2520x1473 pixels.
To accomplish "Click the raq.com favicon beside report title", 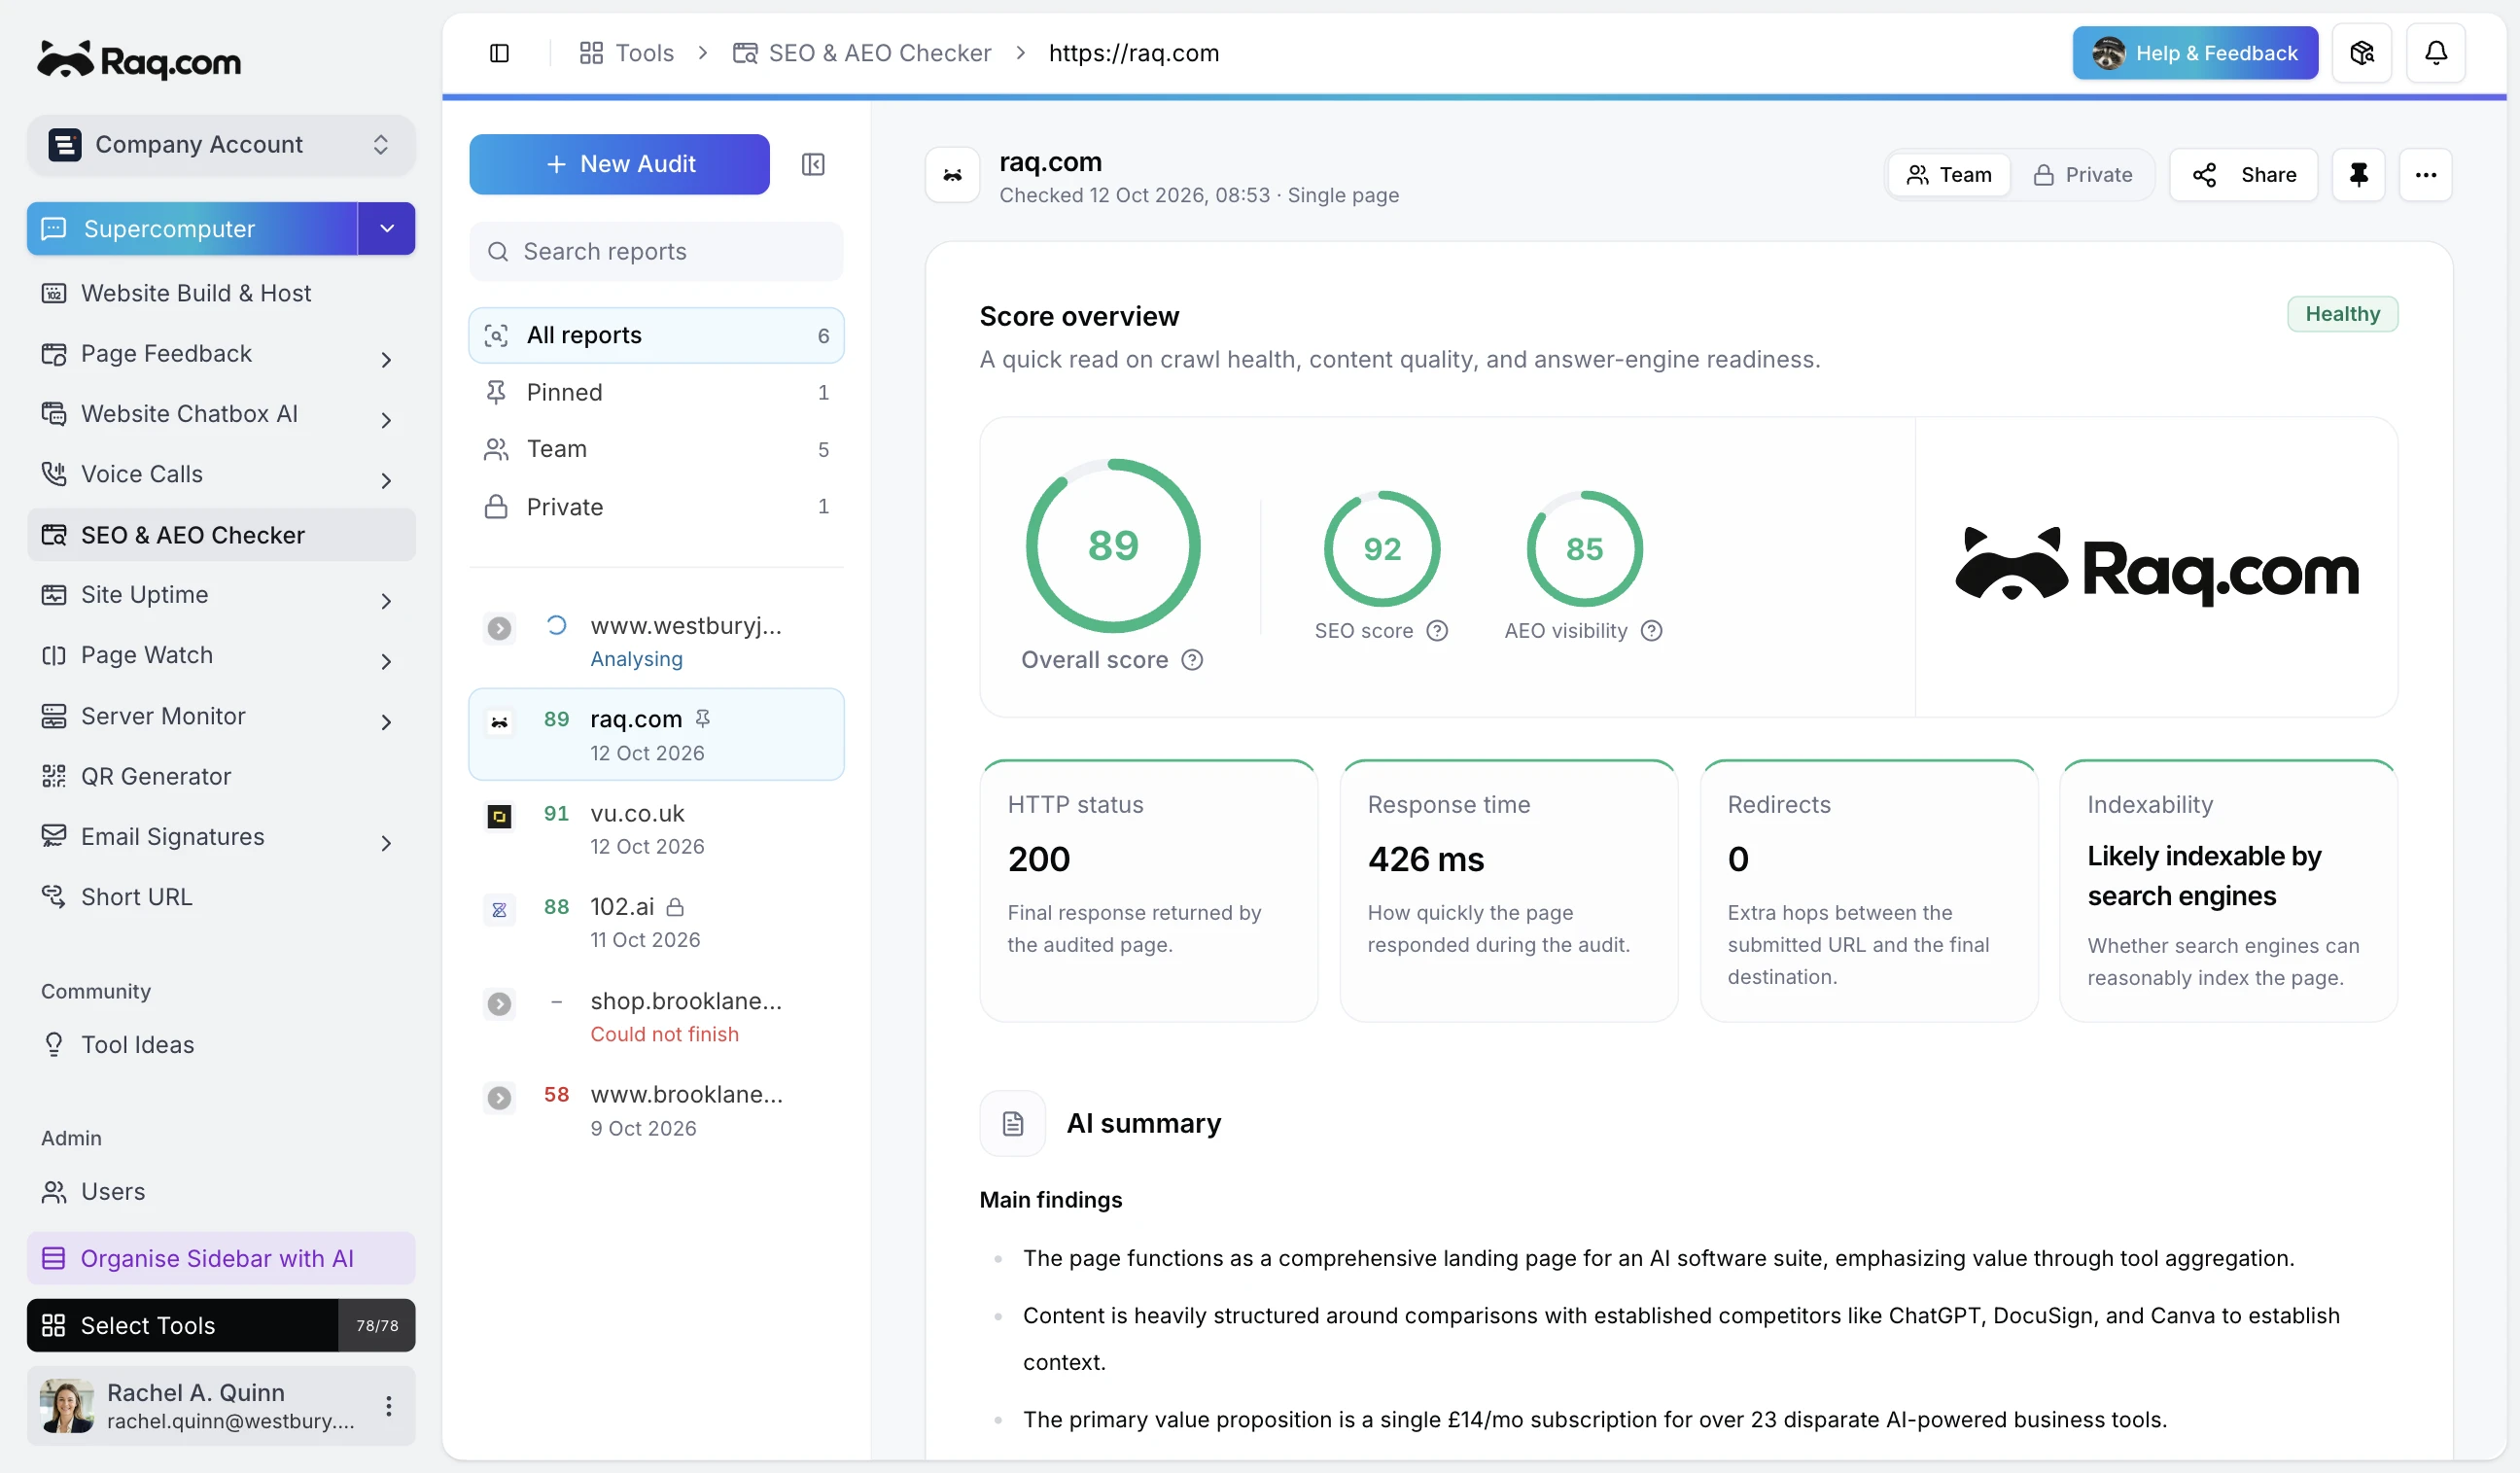I will point(952,176).
